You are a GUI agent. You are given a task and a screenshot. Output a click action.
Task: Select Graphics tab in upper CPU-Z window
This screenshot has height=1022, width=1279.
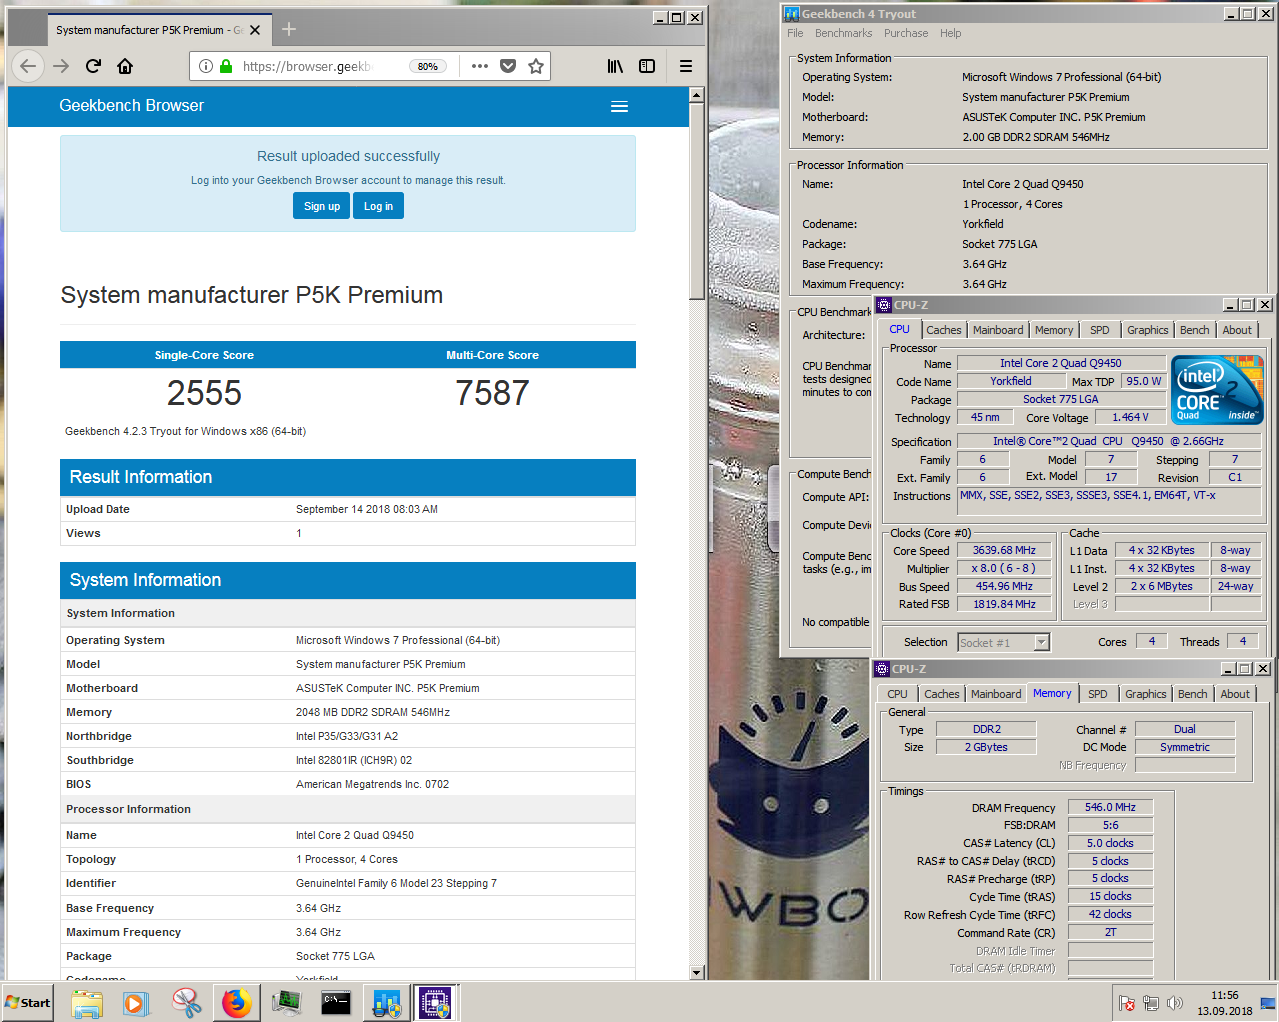tap(1147, 330)
